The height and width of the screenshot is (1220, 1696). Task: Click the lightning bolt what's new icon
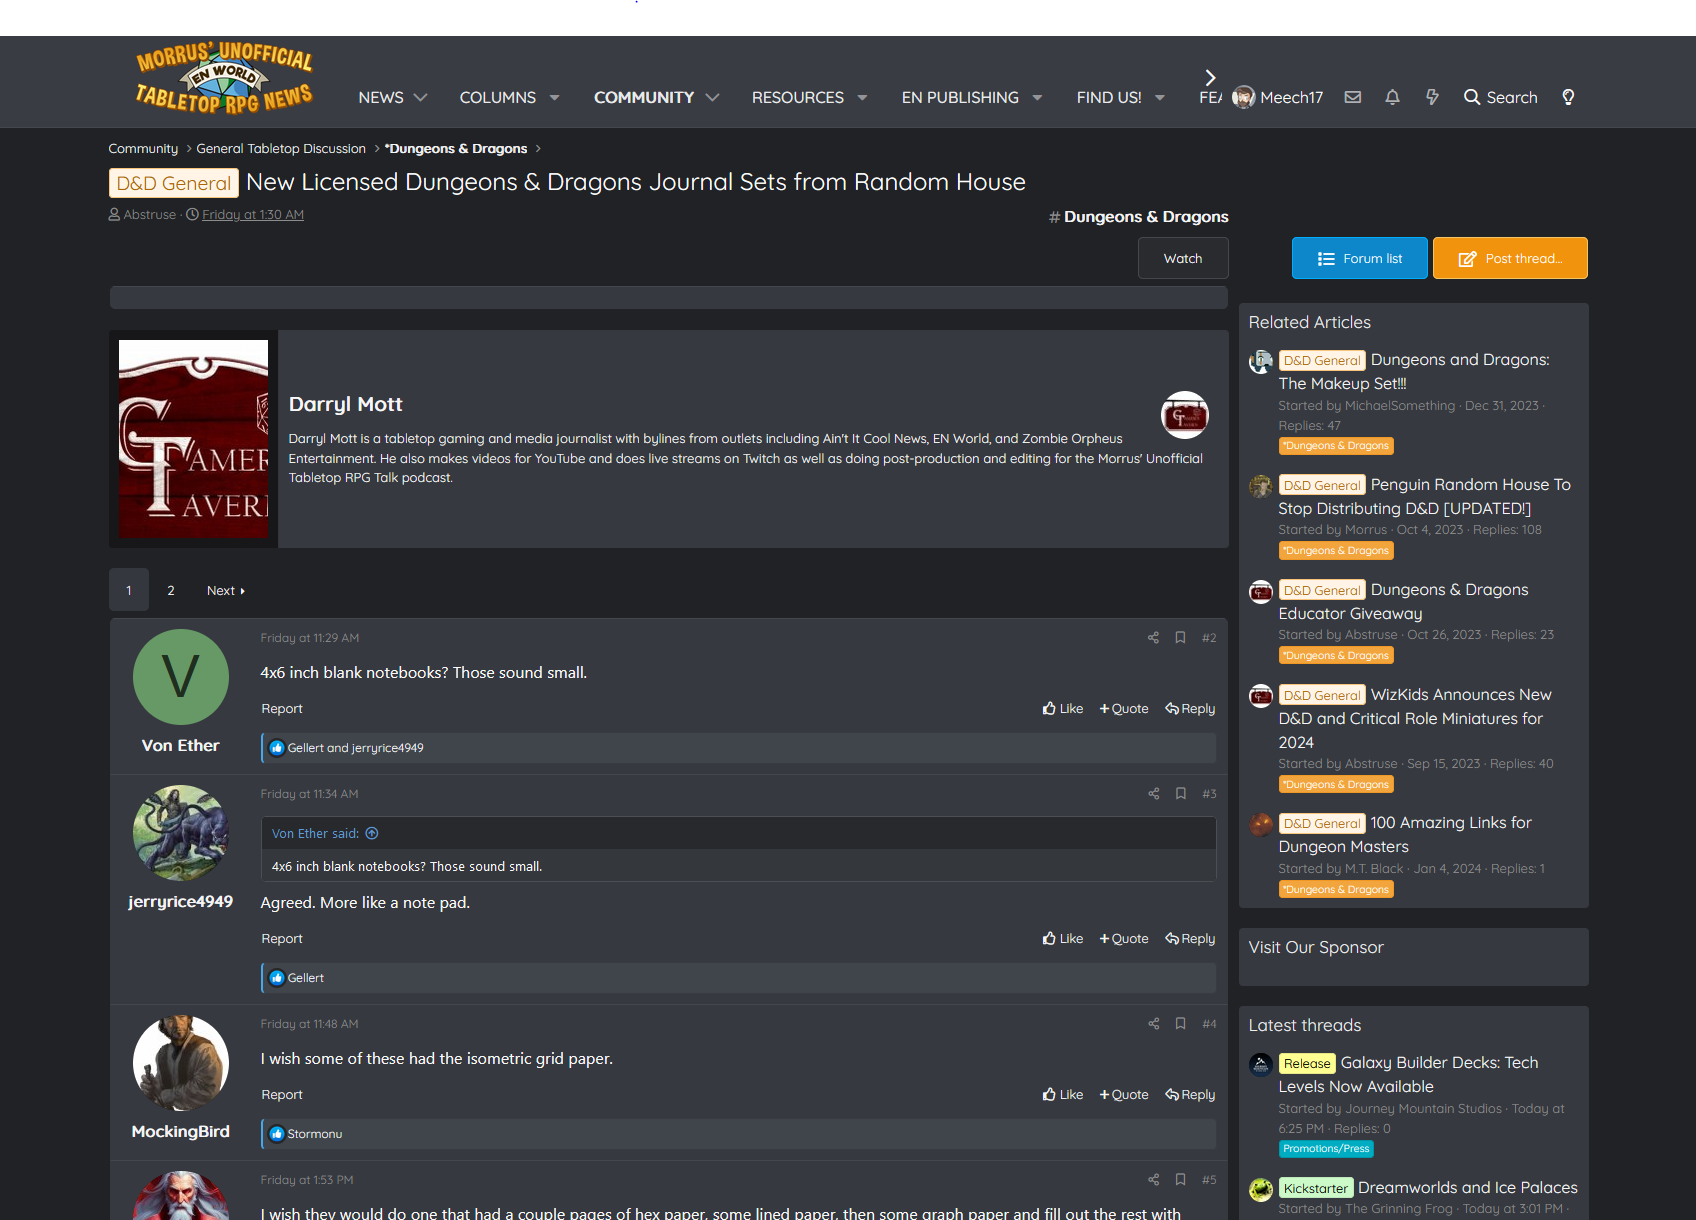click(1432, 97)
